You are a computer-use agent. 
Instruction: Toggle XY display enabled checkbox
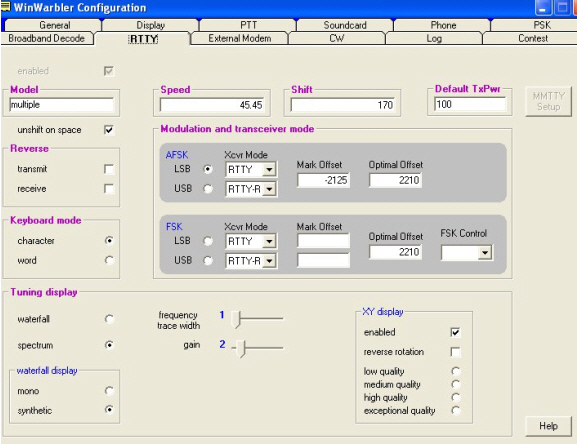click(x=455, y=332)
